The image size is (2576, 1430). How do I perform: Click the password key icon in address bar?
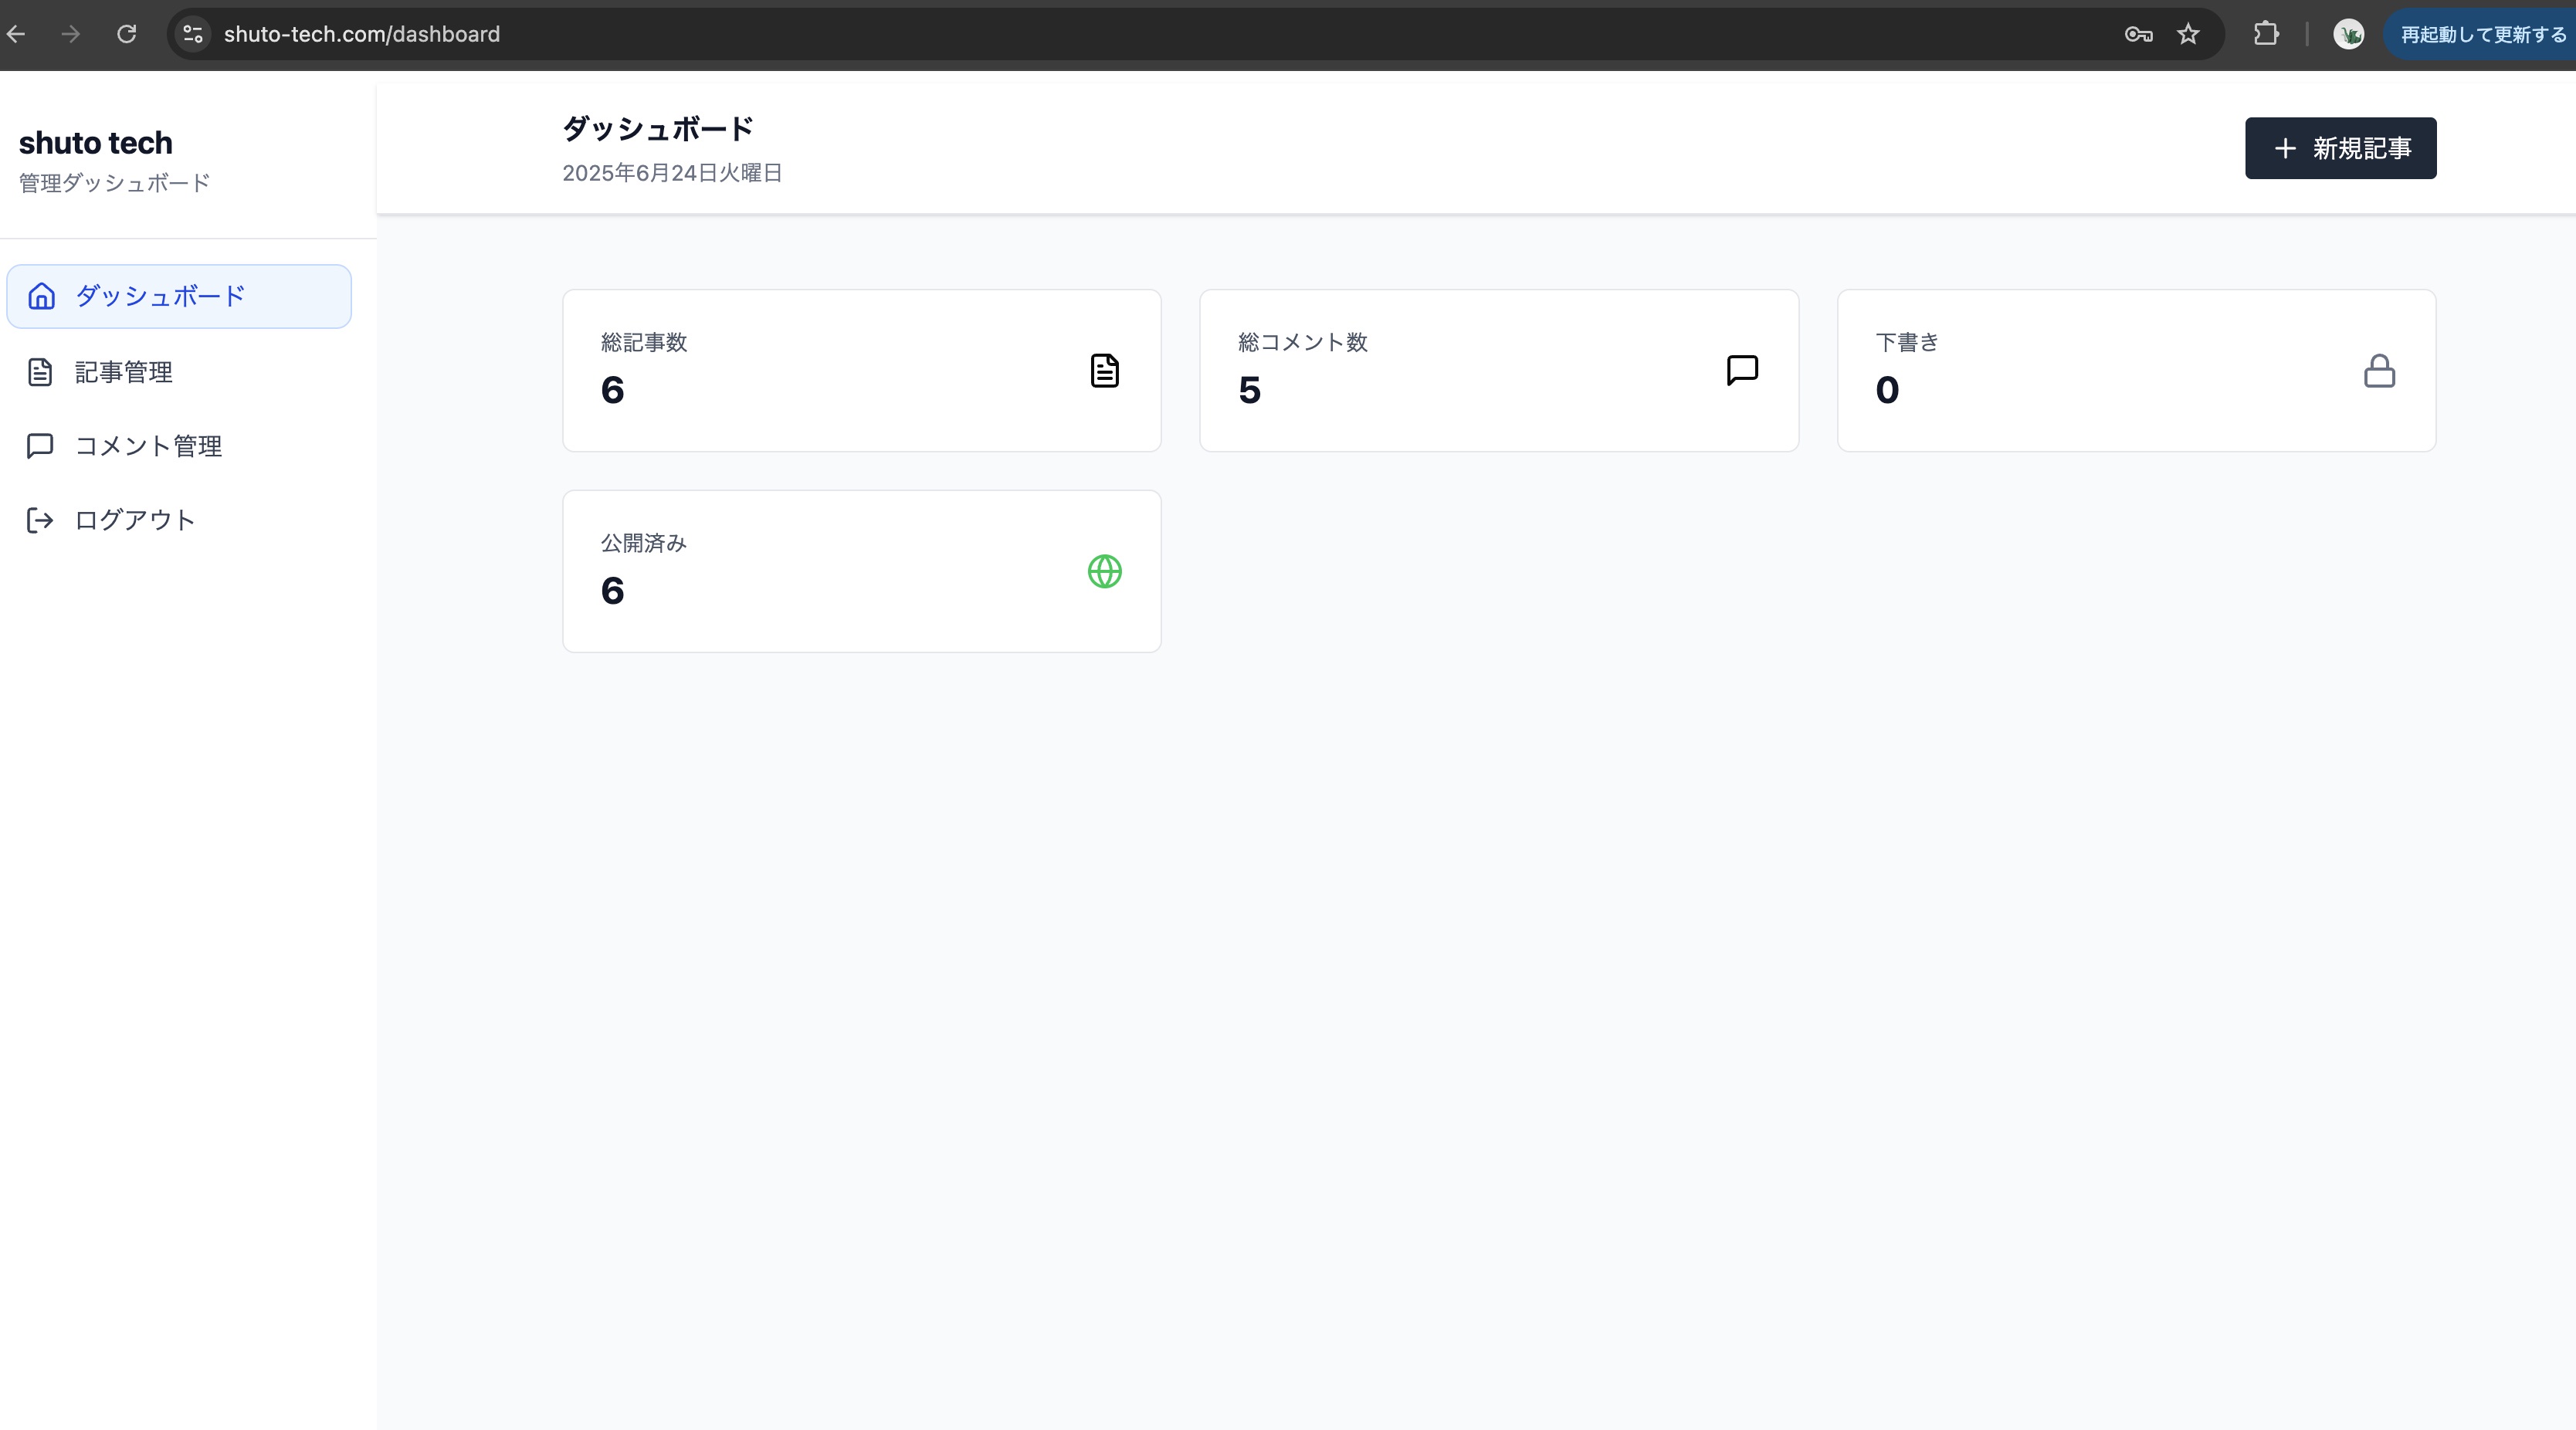[2138, 34]
